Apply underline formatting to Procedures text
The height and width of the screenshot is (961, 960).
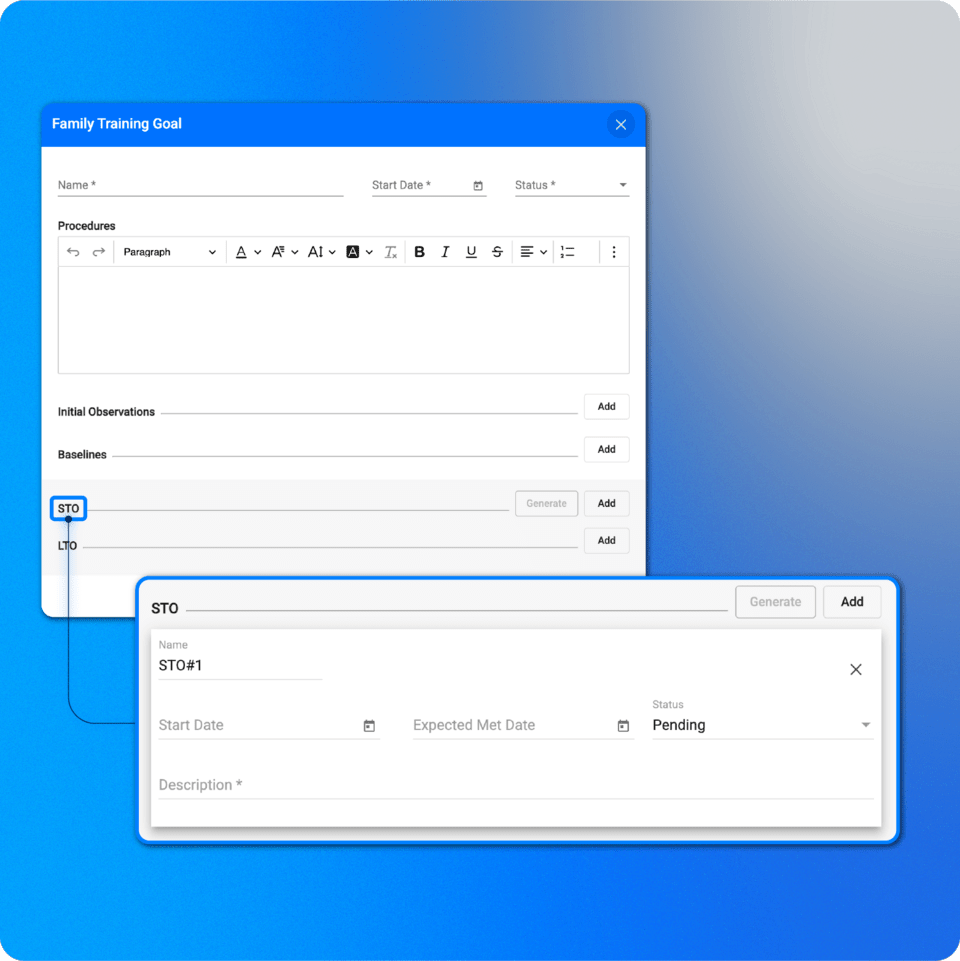(x=470, y=251)
